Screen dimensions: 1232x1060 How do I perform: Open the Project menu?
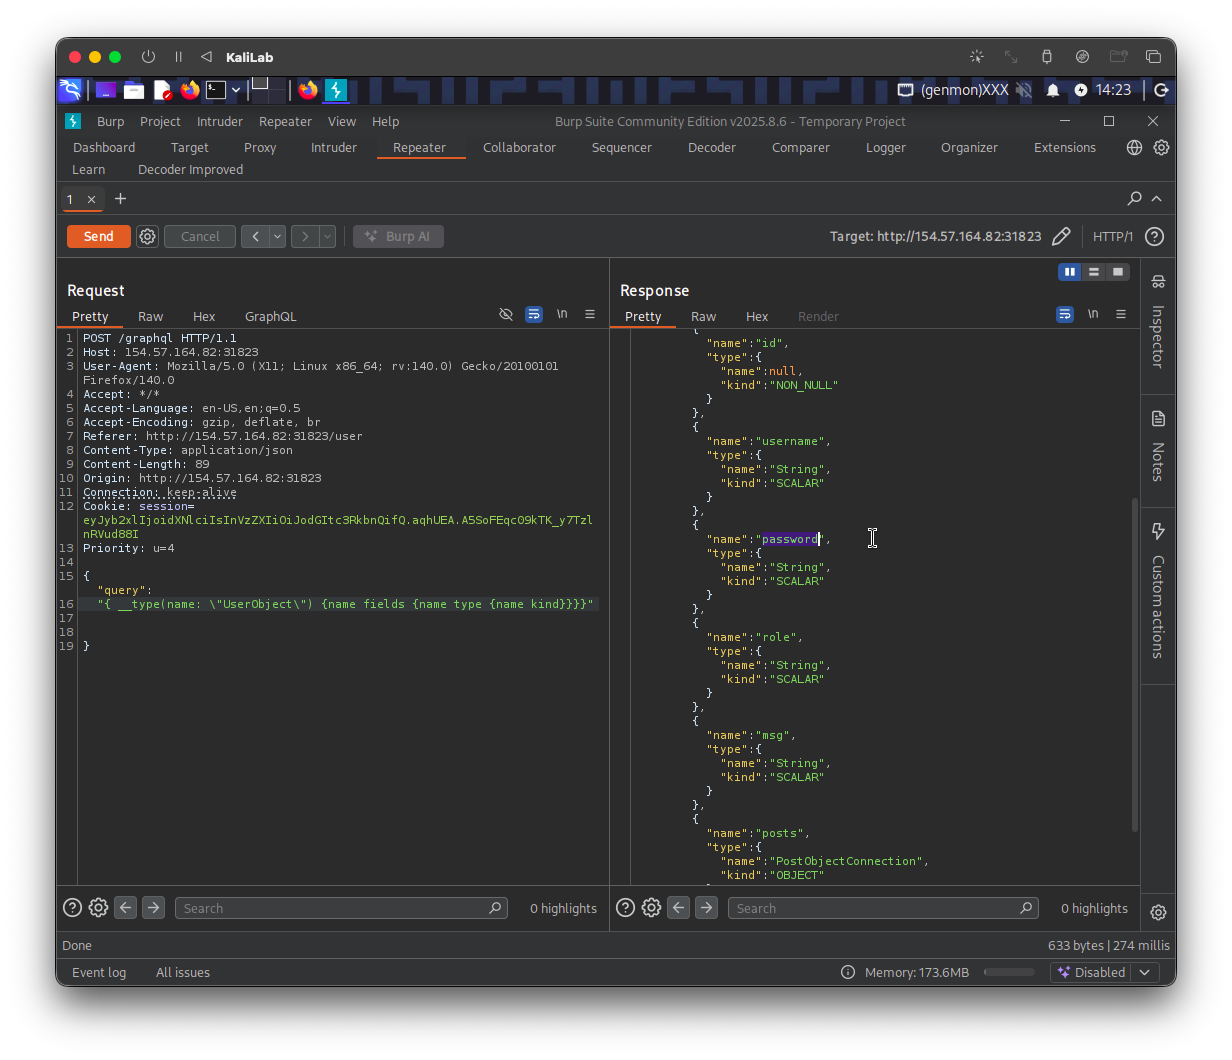[160, 122]
